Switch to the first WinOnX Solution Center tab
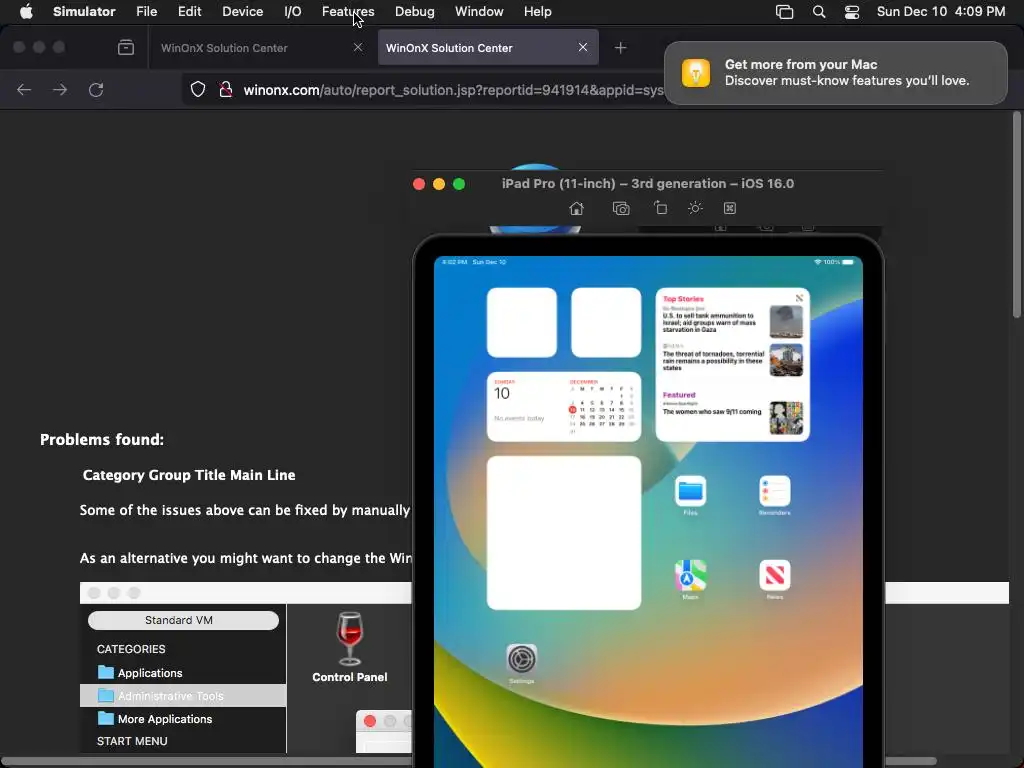 tap(224, 48)
